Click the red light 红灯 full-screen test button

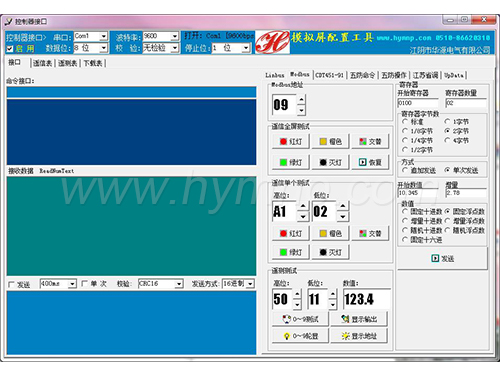tap(291, 141)
